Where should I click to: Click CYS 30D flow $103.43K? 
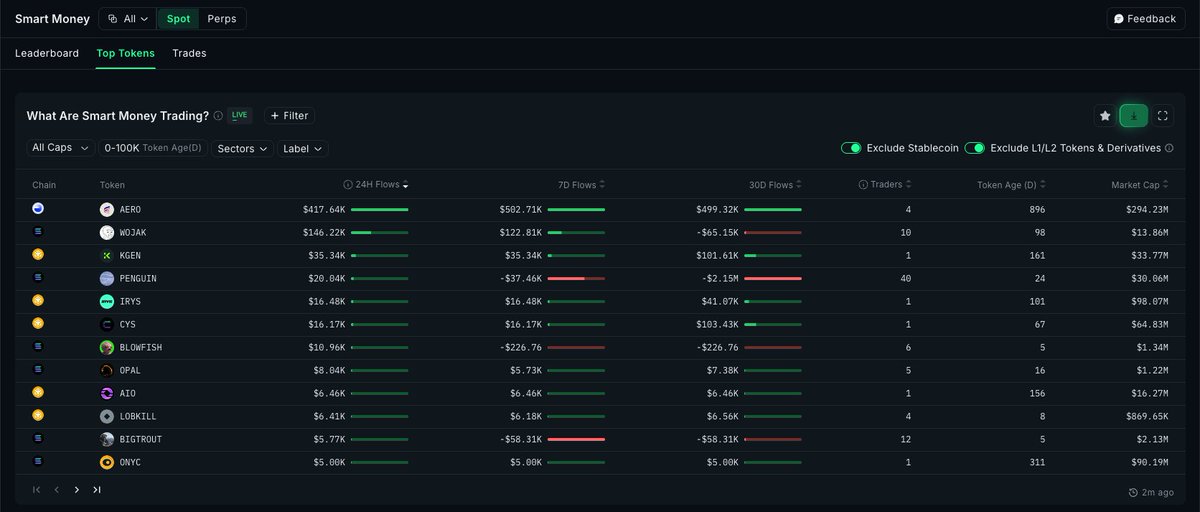718,325
